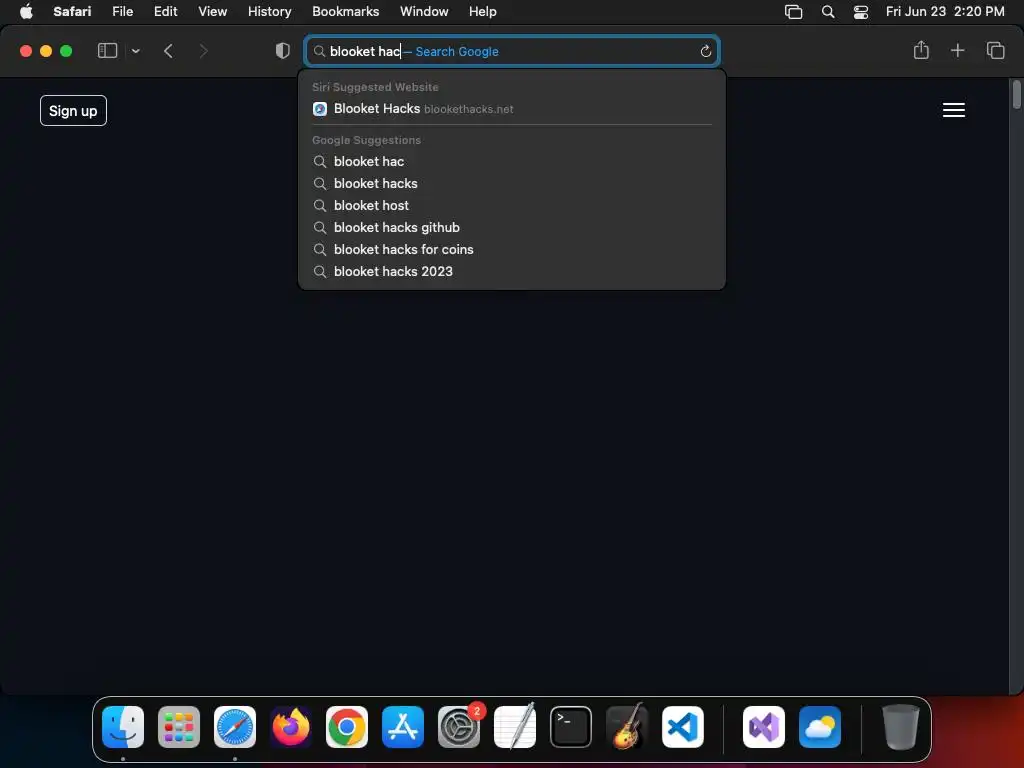Open the File menu

point(123,12)
